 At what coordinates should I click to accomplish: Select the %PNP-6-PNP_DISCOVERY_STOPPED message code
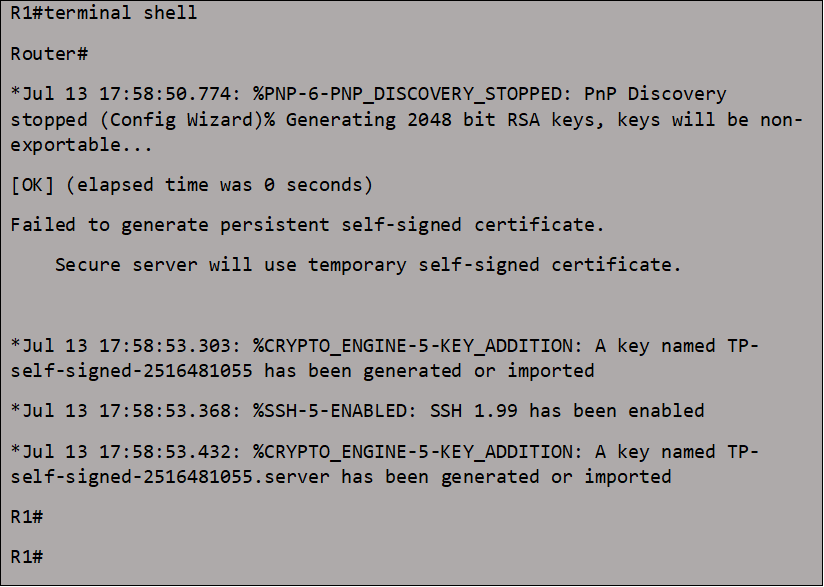tap(407, 94)
